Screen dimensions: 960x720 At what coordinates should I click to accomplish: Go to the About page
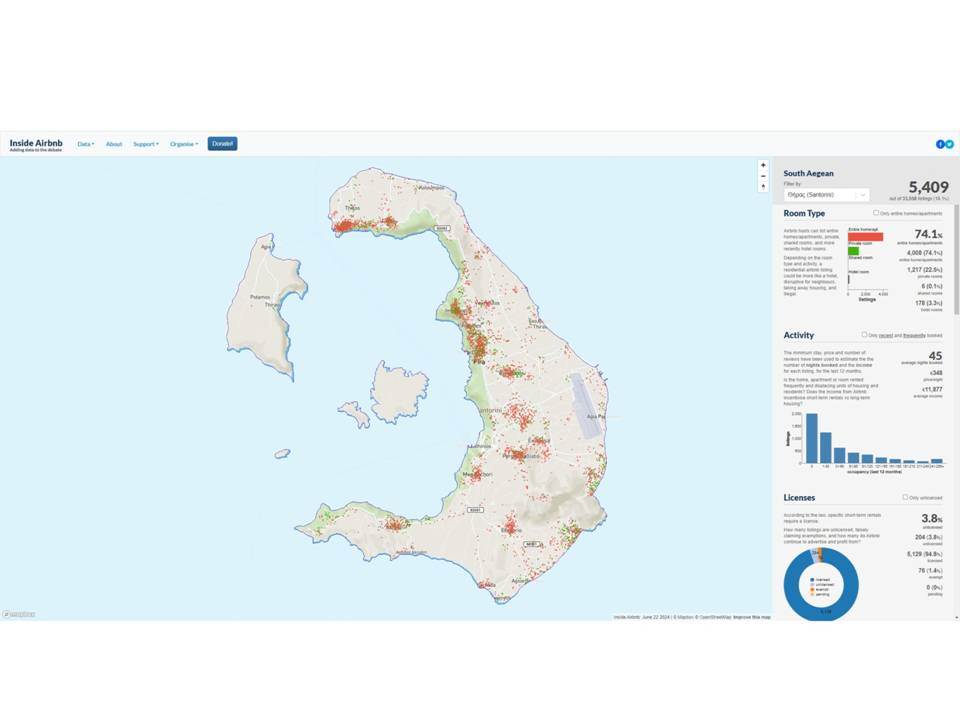[x=114, y=144]
